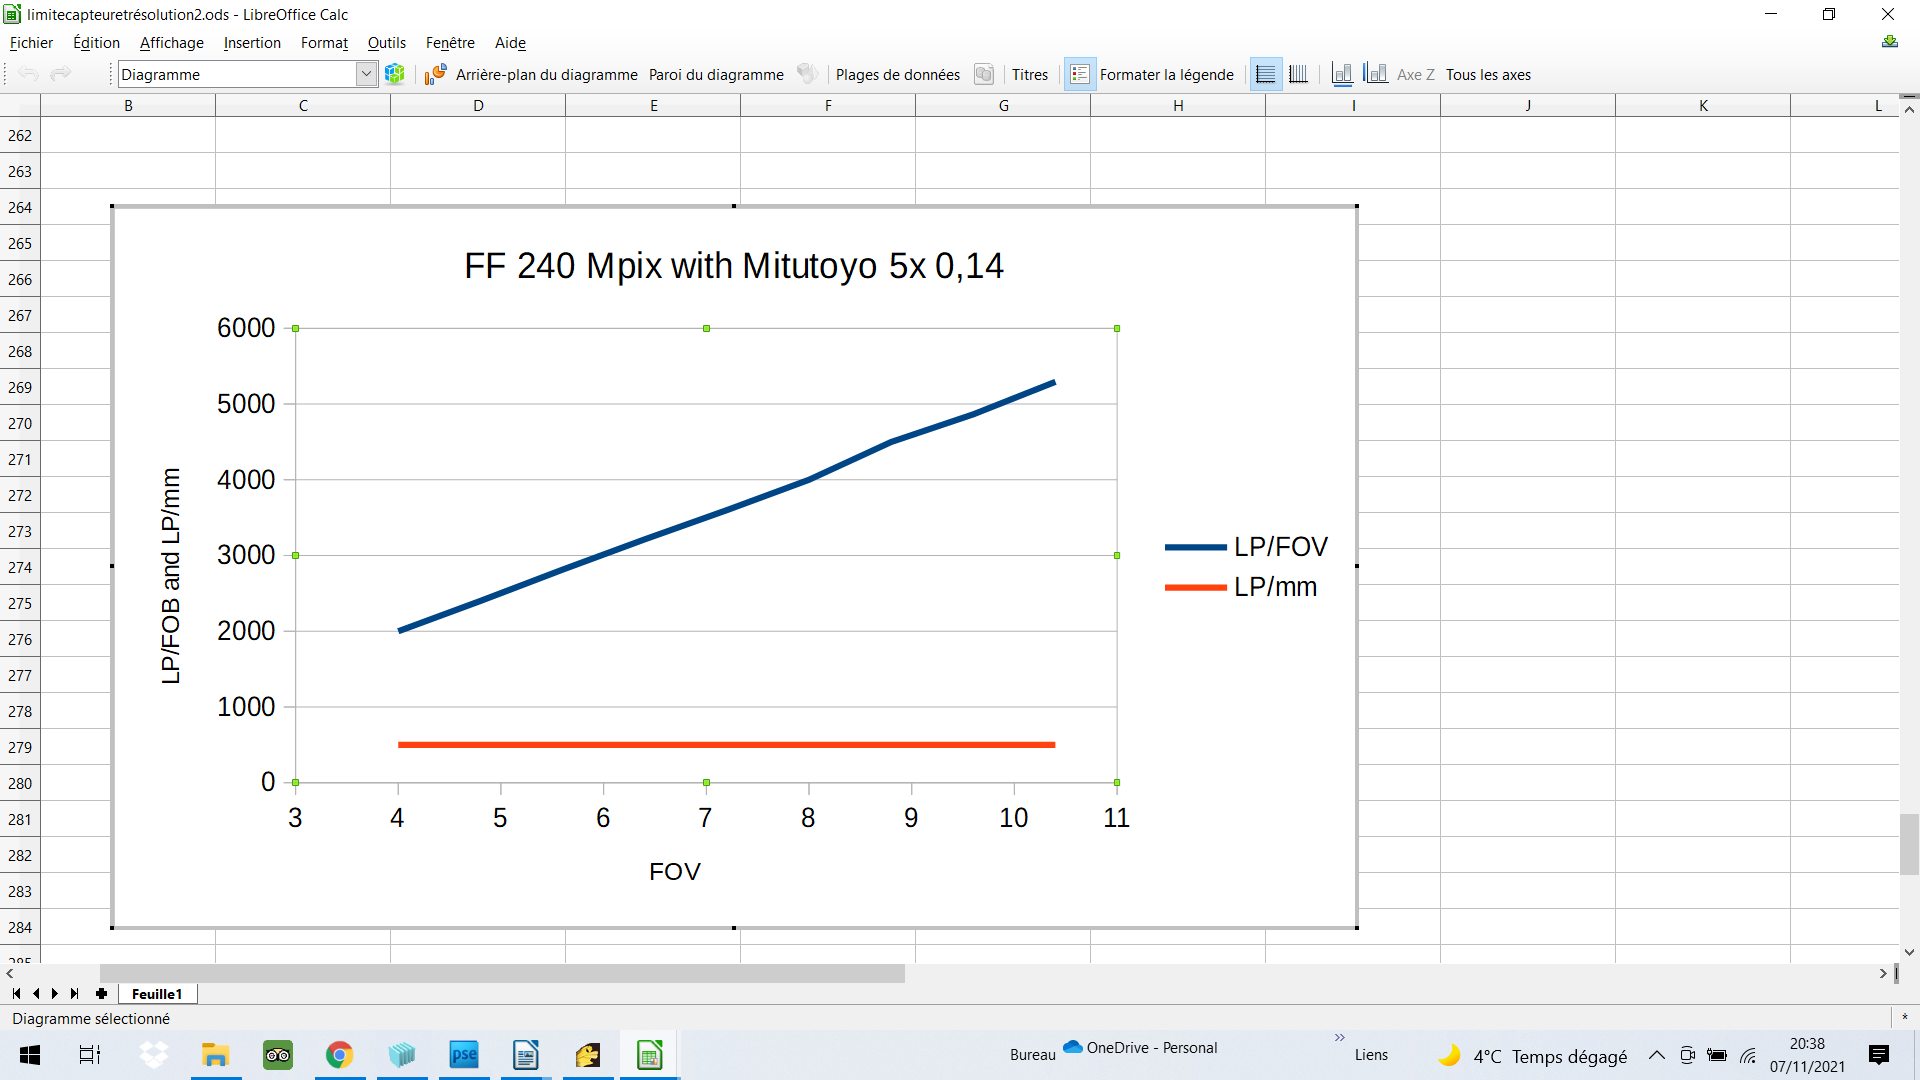Click the Format Selection cube icon
This screenshot has width=1920, height=1080.
point(395,74)
